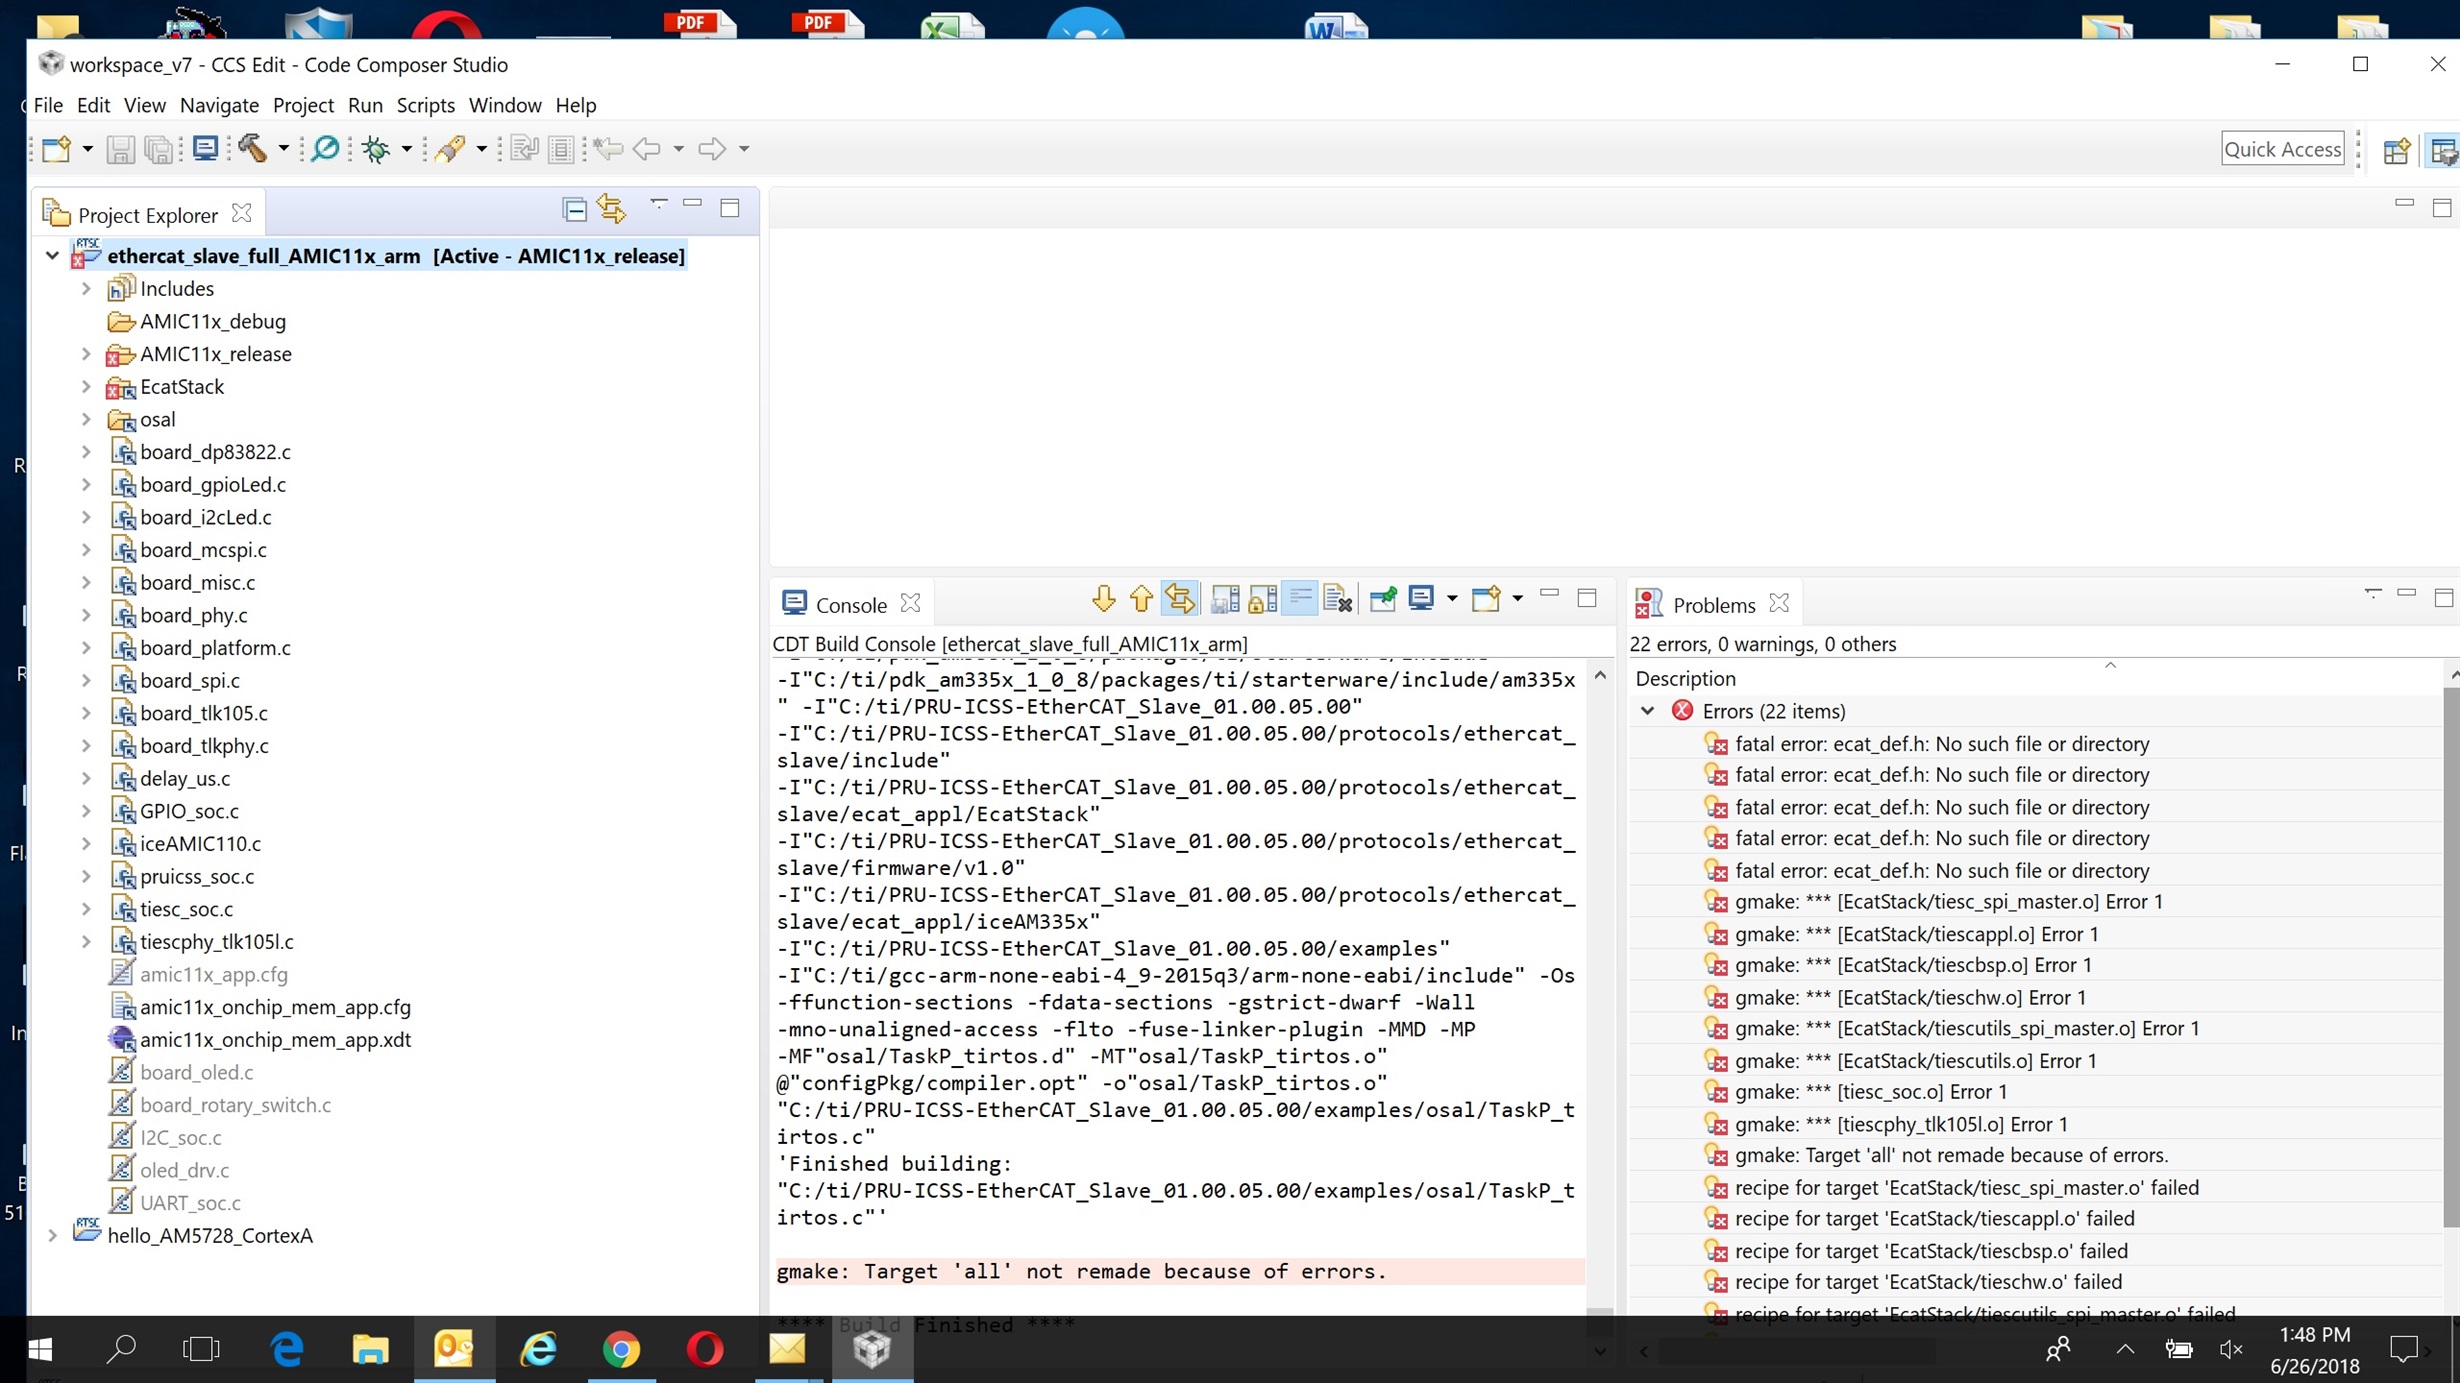Click Back navigation arrow in toolbar
Viewport: 2460px width, 1383px height.
pyautogui.click(x=647, y=149)
